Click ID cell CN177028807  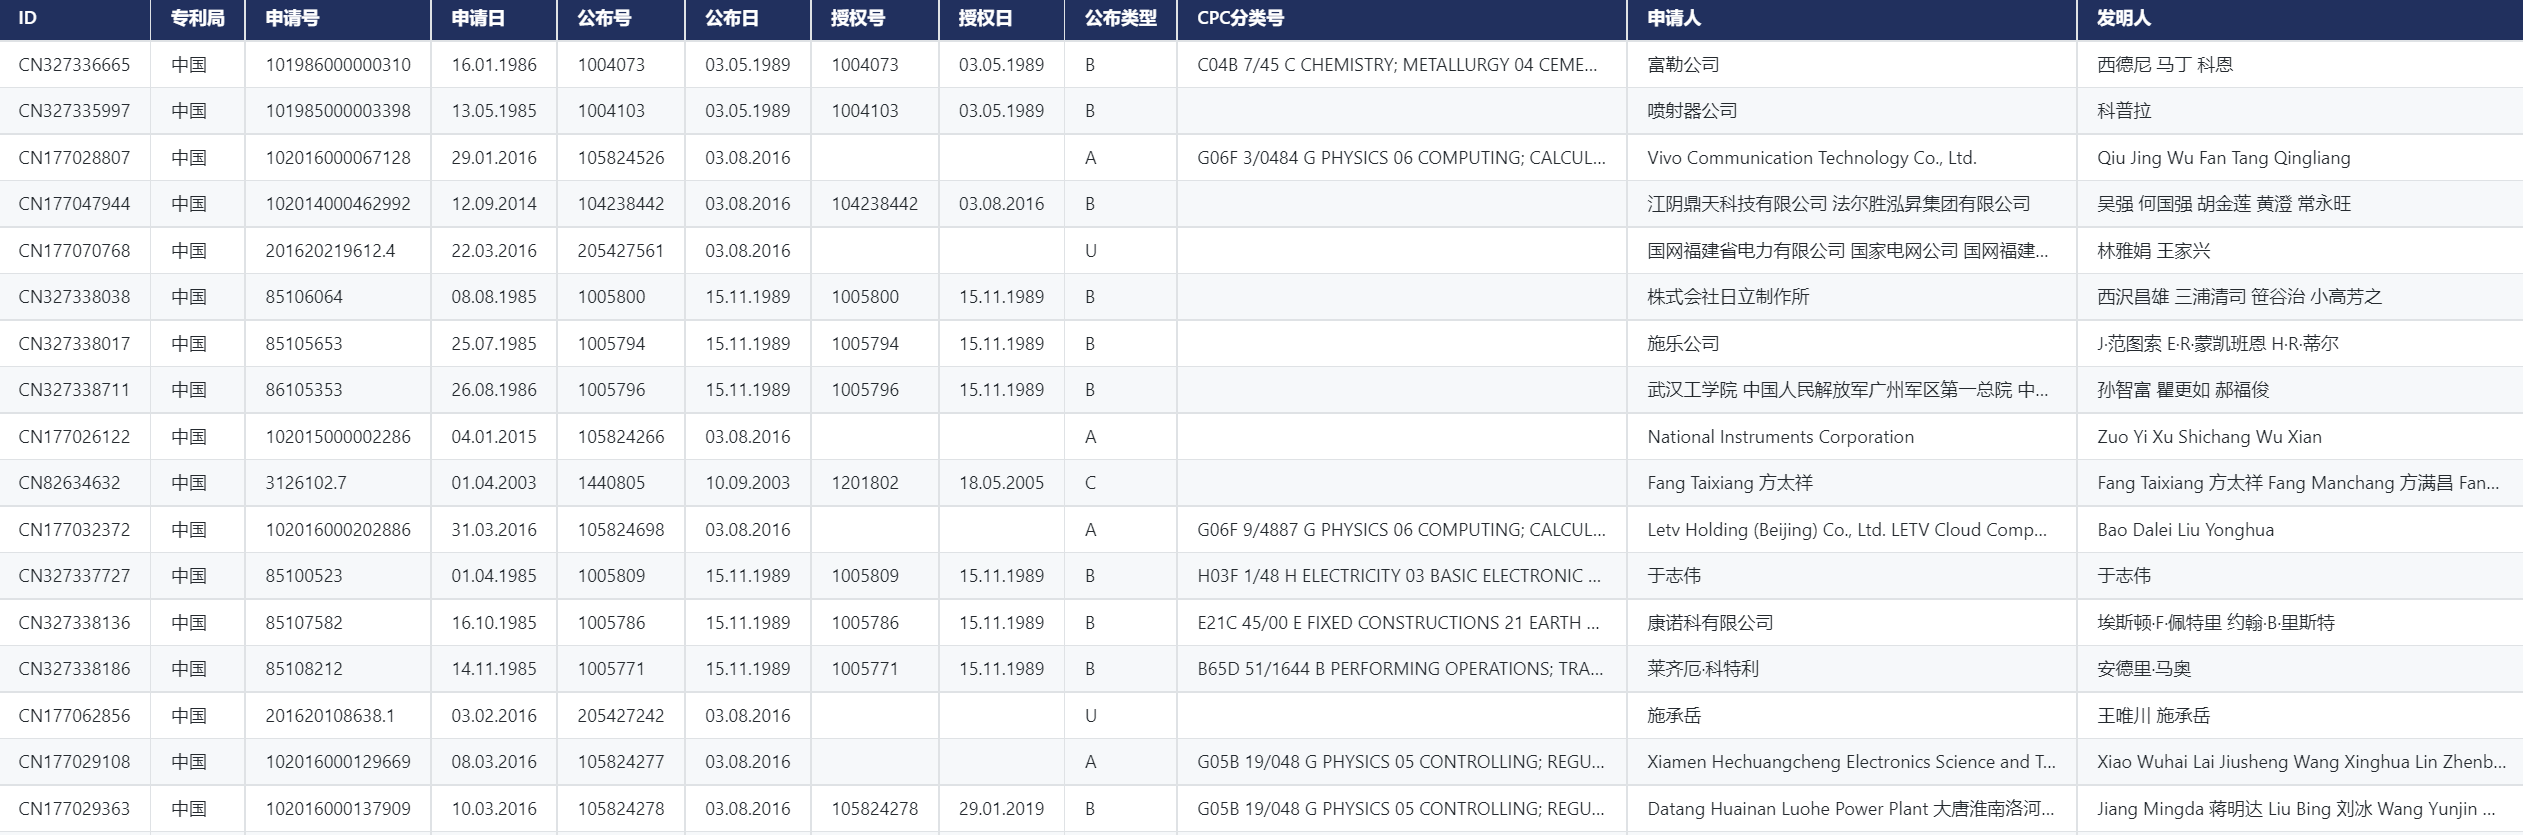click(74, 158)
